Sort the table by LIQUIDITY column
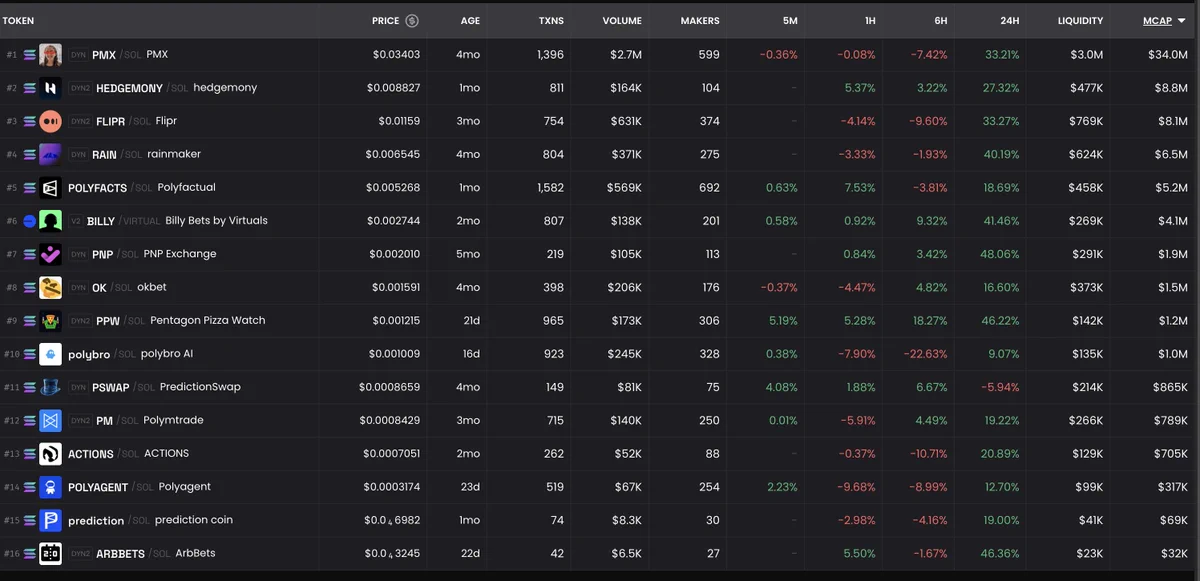1200x581 pixels. 1080,21
